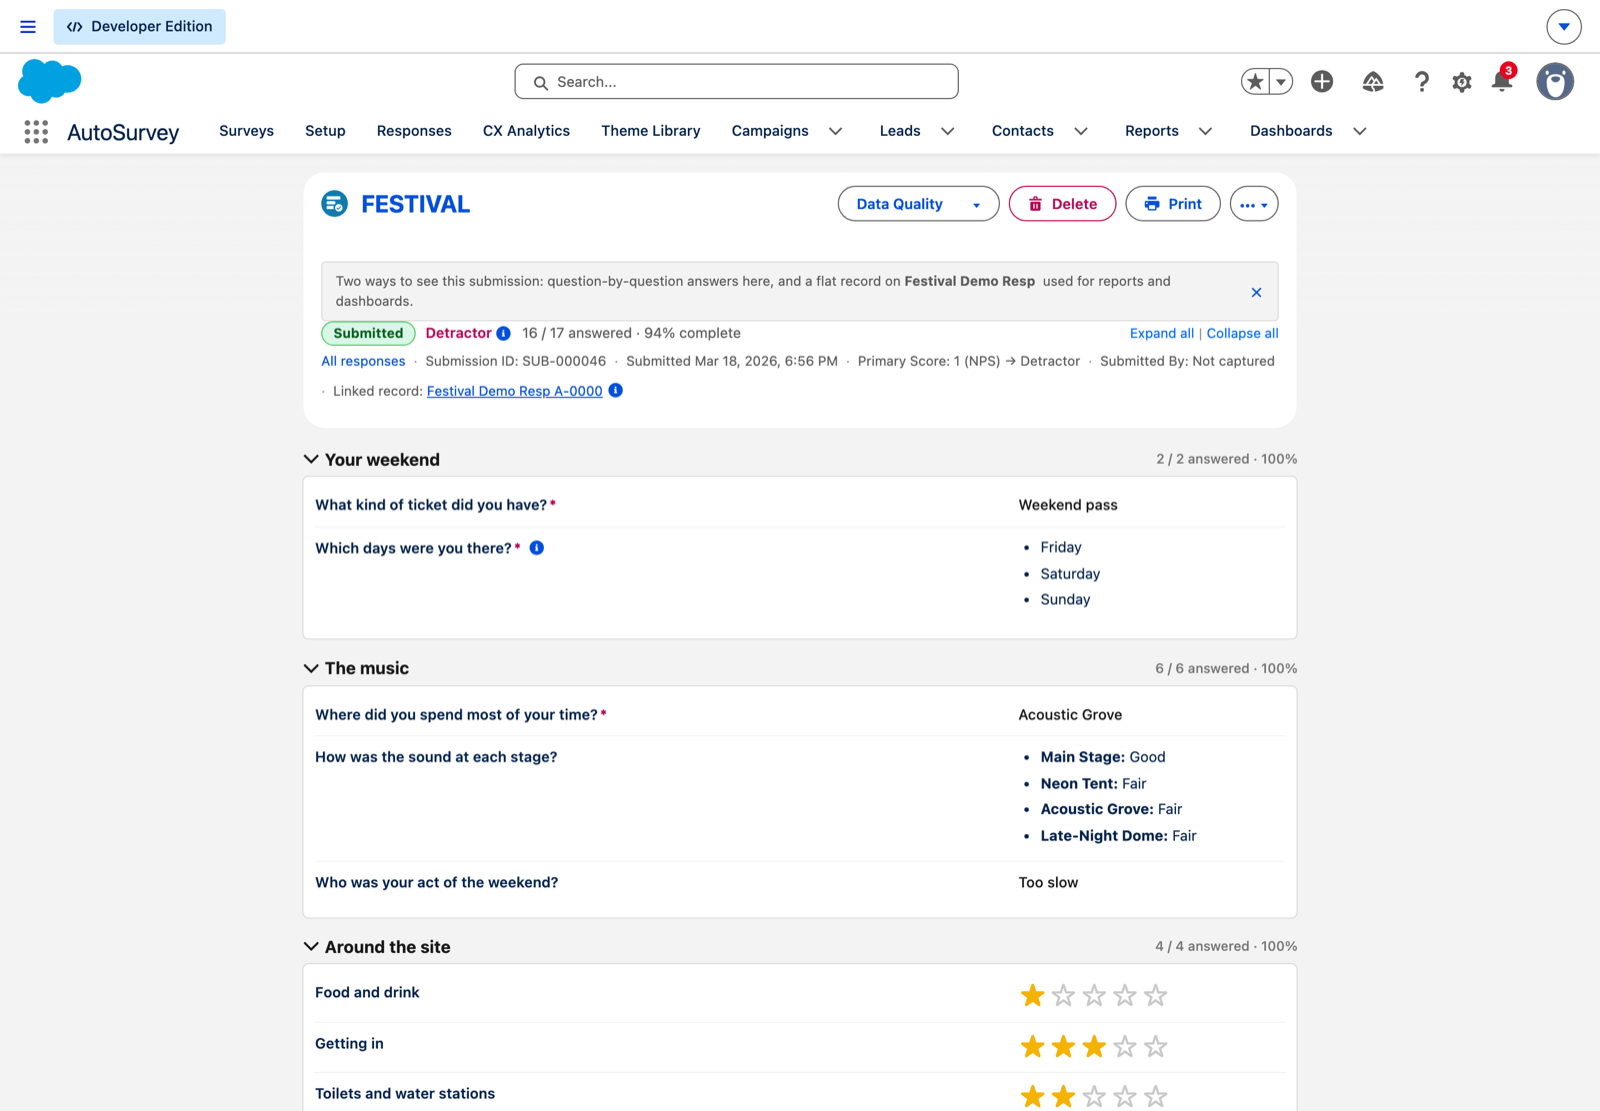
Task: Click the Submitted status badge
Action: pos(368,334)
